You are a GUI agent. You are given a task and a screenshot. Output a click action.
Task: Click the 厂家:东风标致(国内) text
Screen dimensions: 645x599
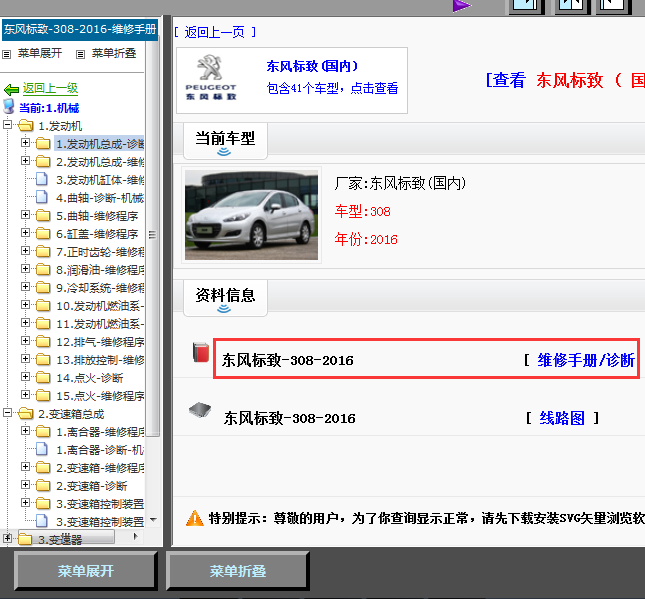(x=400, y=183)
